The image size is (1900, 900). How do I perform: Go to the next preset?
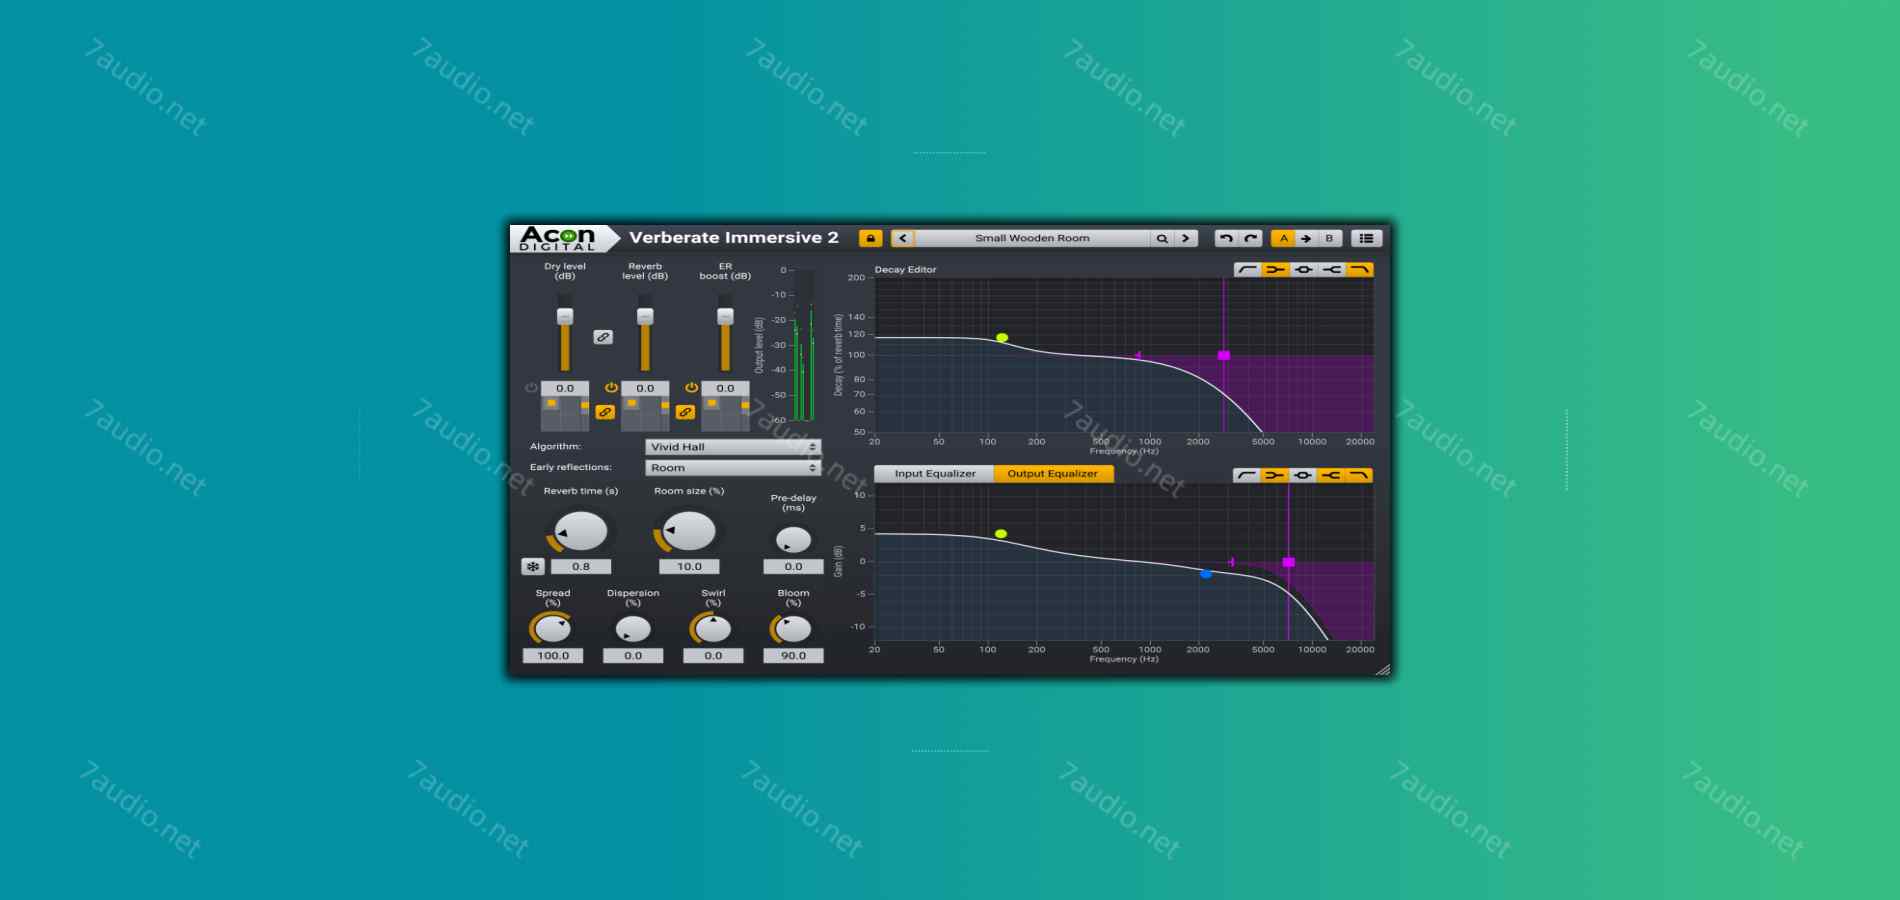click(x=1186, y=238)
